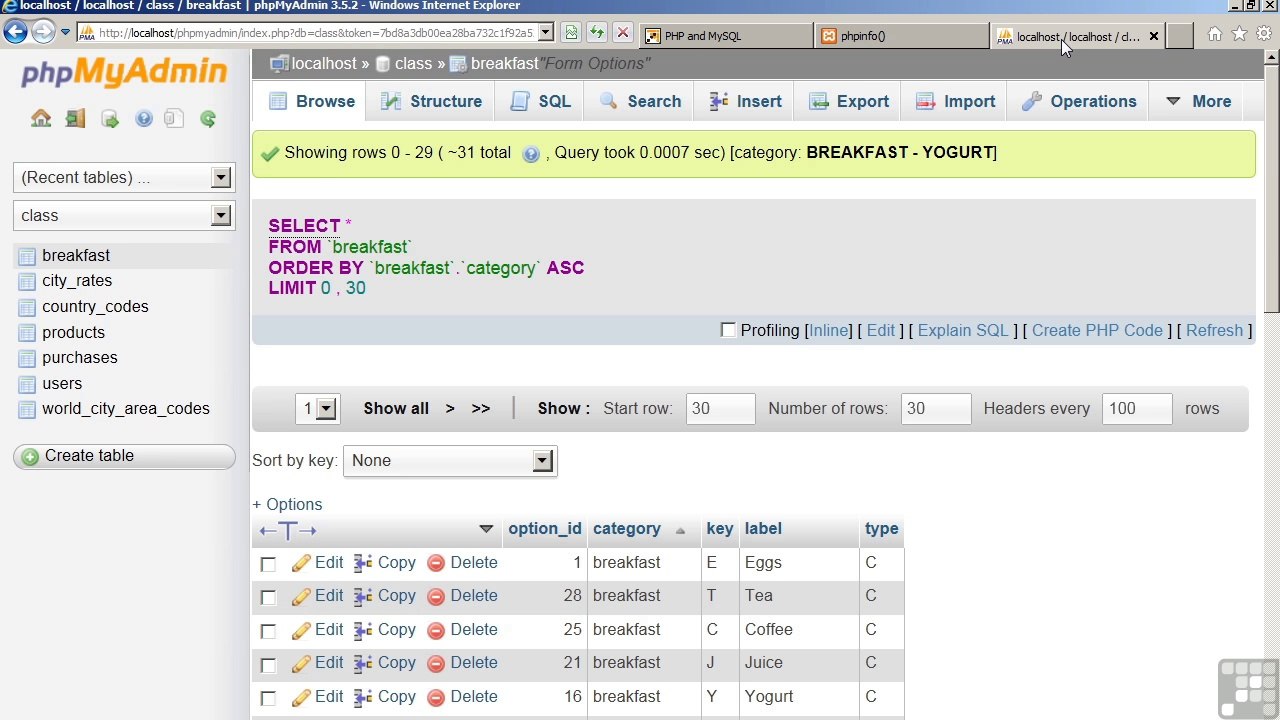1280x720 pixels.
Task: Switch to the Structure tab
Action: coord(431,101)
